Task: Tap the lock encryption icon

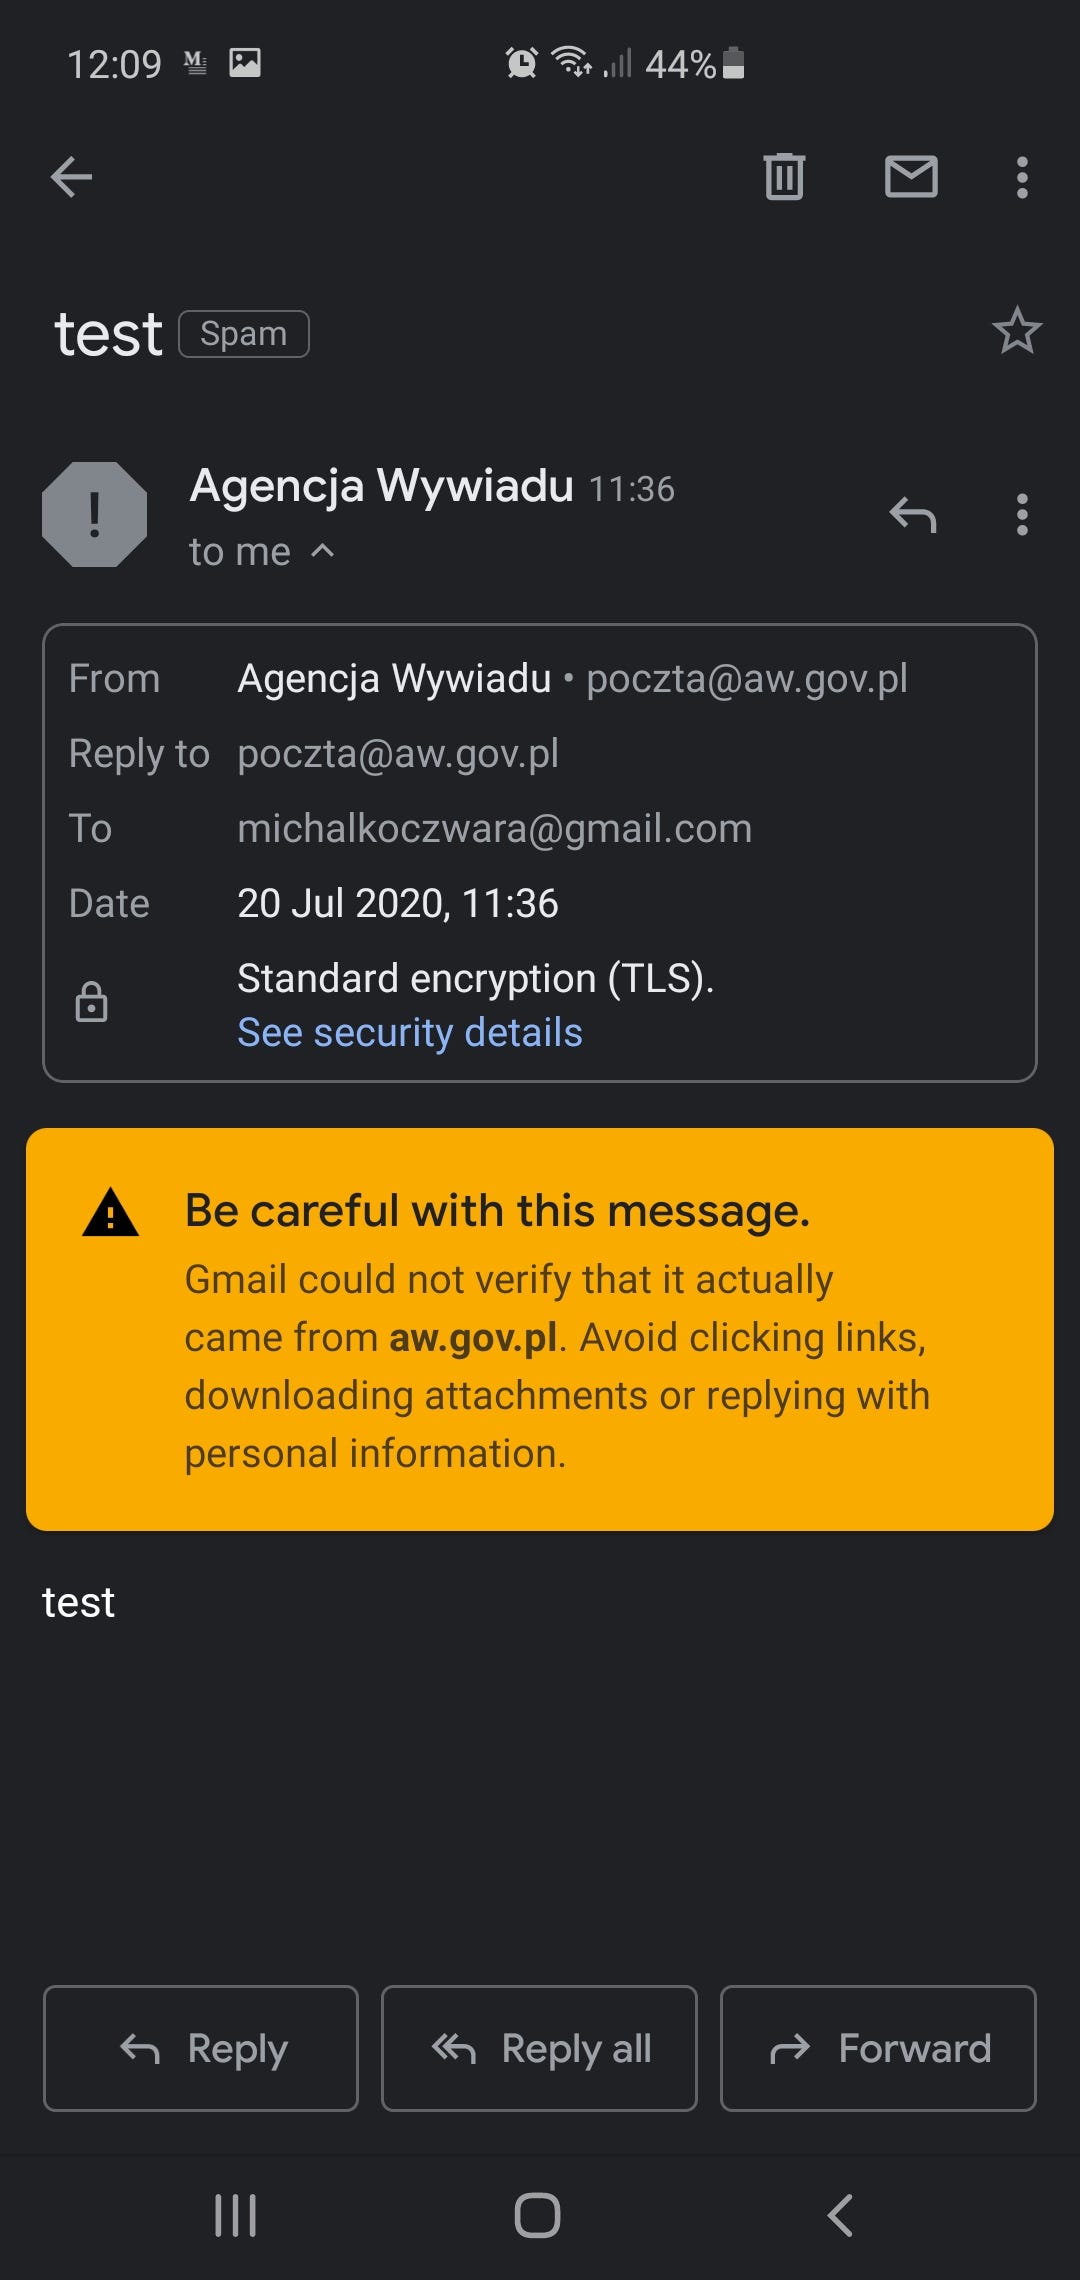Action: [91, 1002]
